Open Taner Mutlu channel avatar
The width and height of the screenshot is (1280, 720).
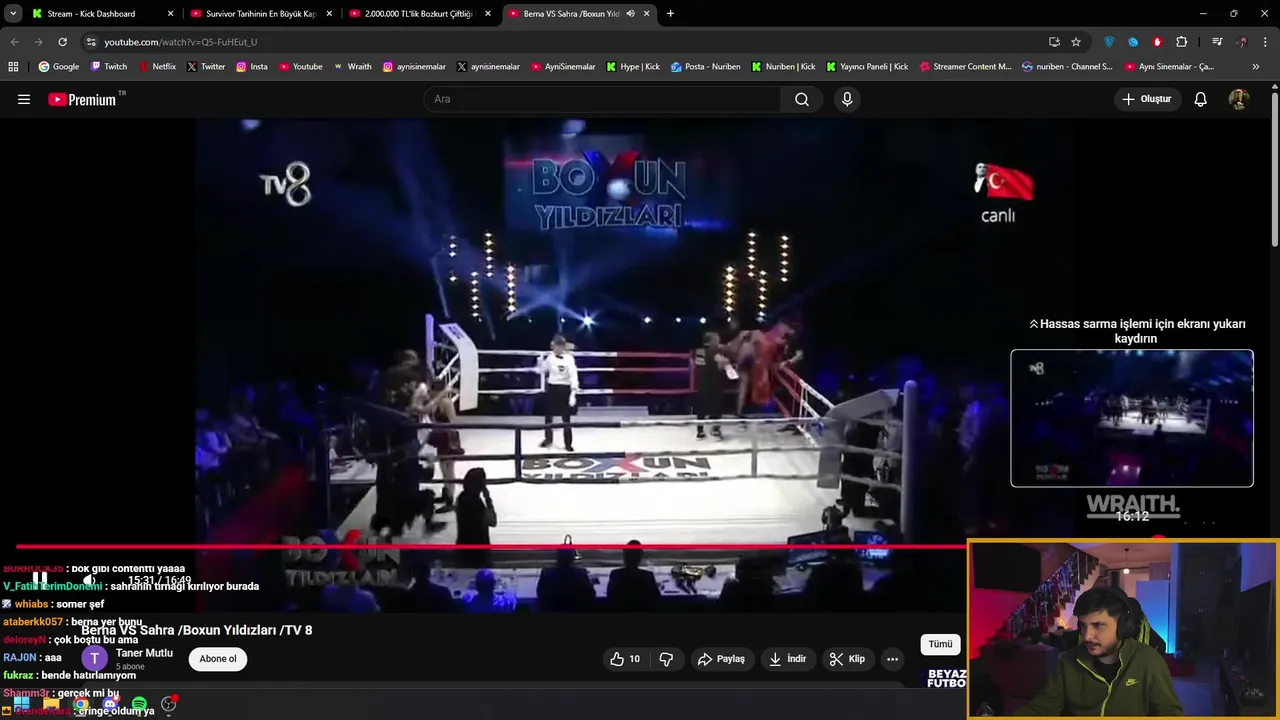coord(94,658)
